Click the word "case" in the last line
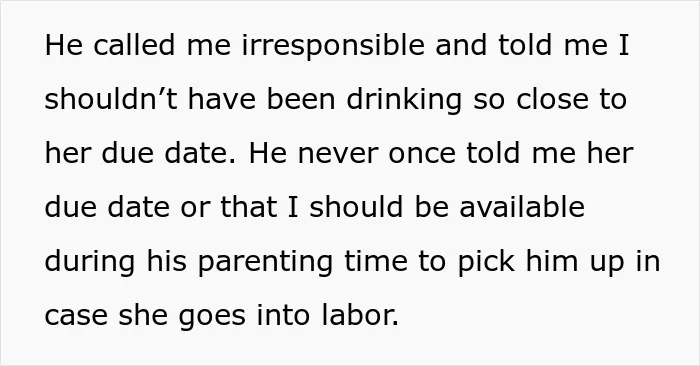The height and width of the screenshot is (366, 700). tap(76, 316)
